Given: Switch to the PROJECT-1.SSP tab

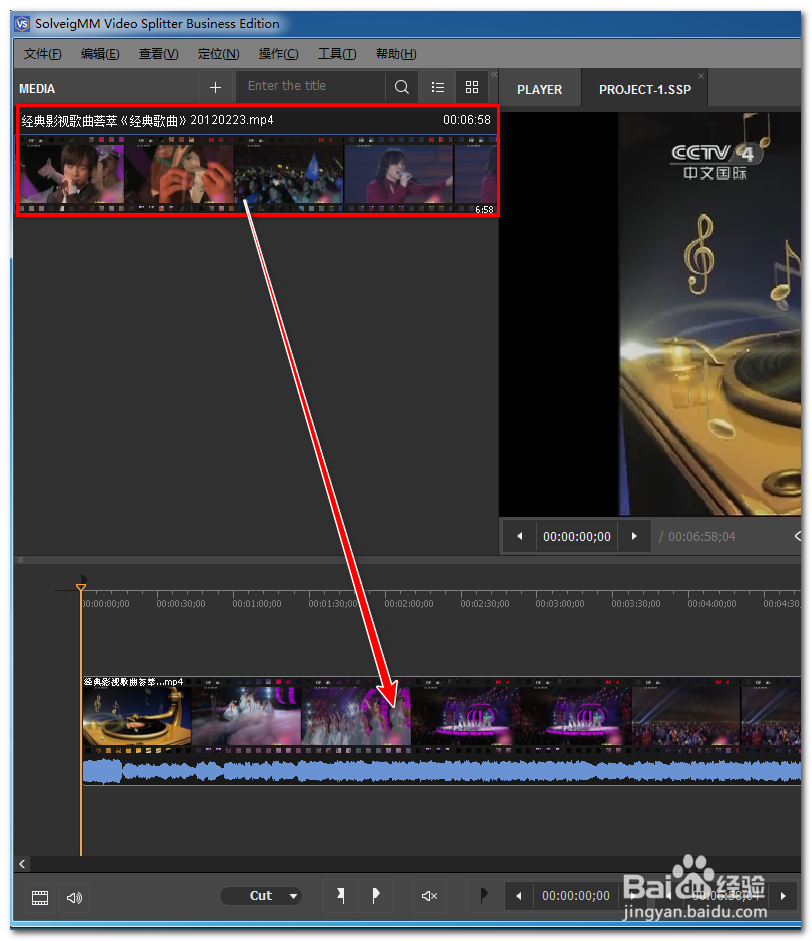Looking at the screenshot, I should [x=645, y=89].
